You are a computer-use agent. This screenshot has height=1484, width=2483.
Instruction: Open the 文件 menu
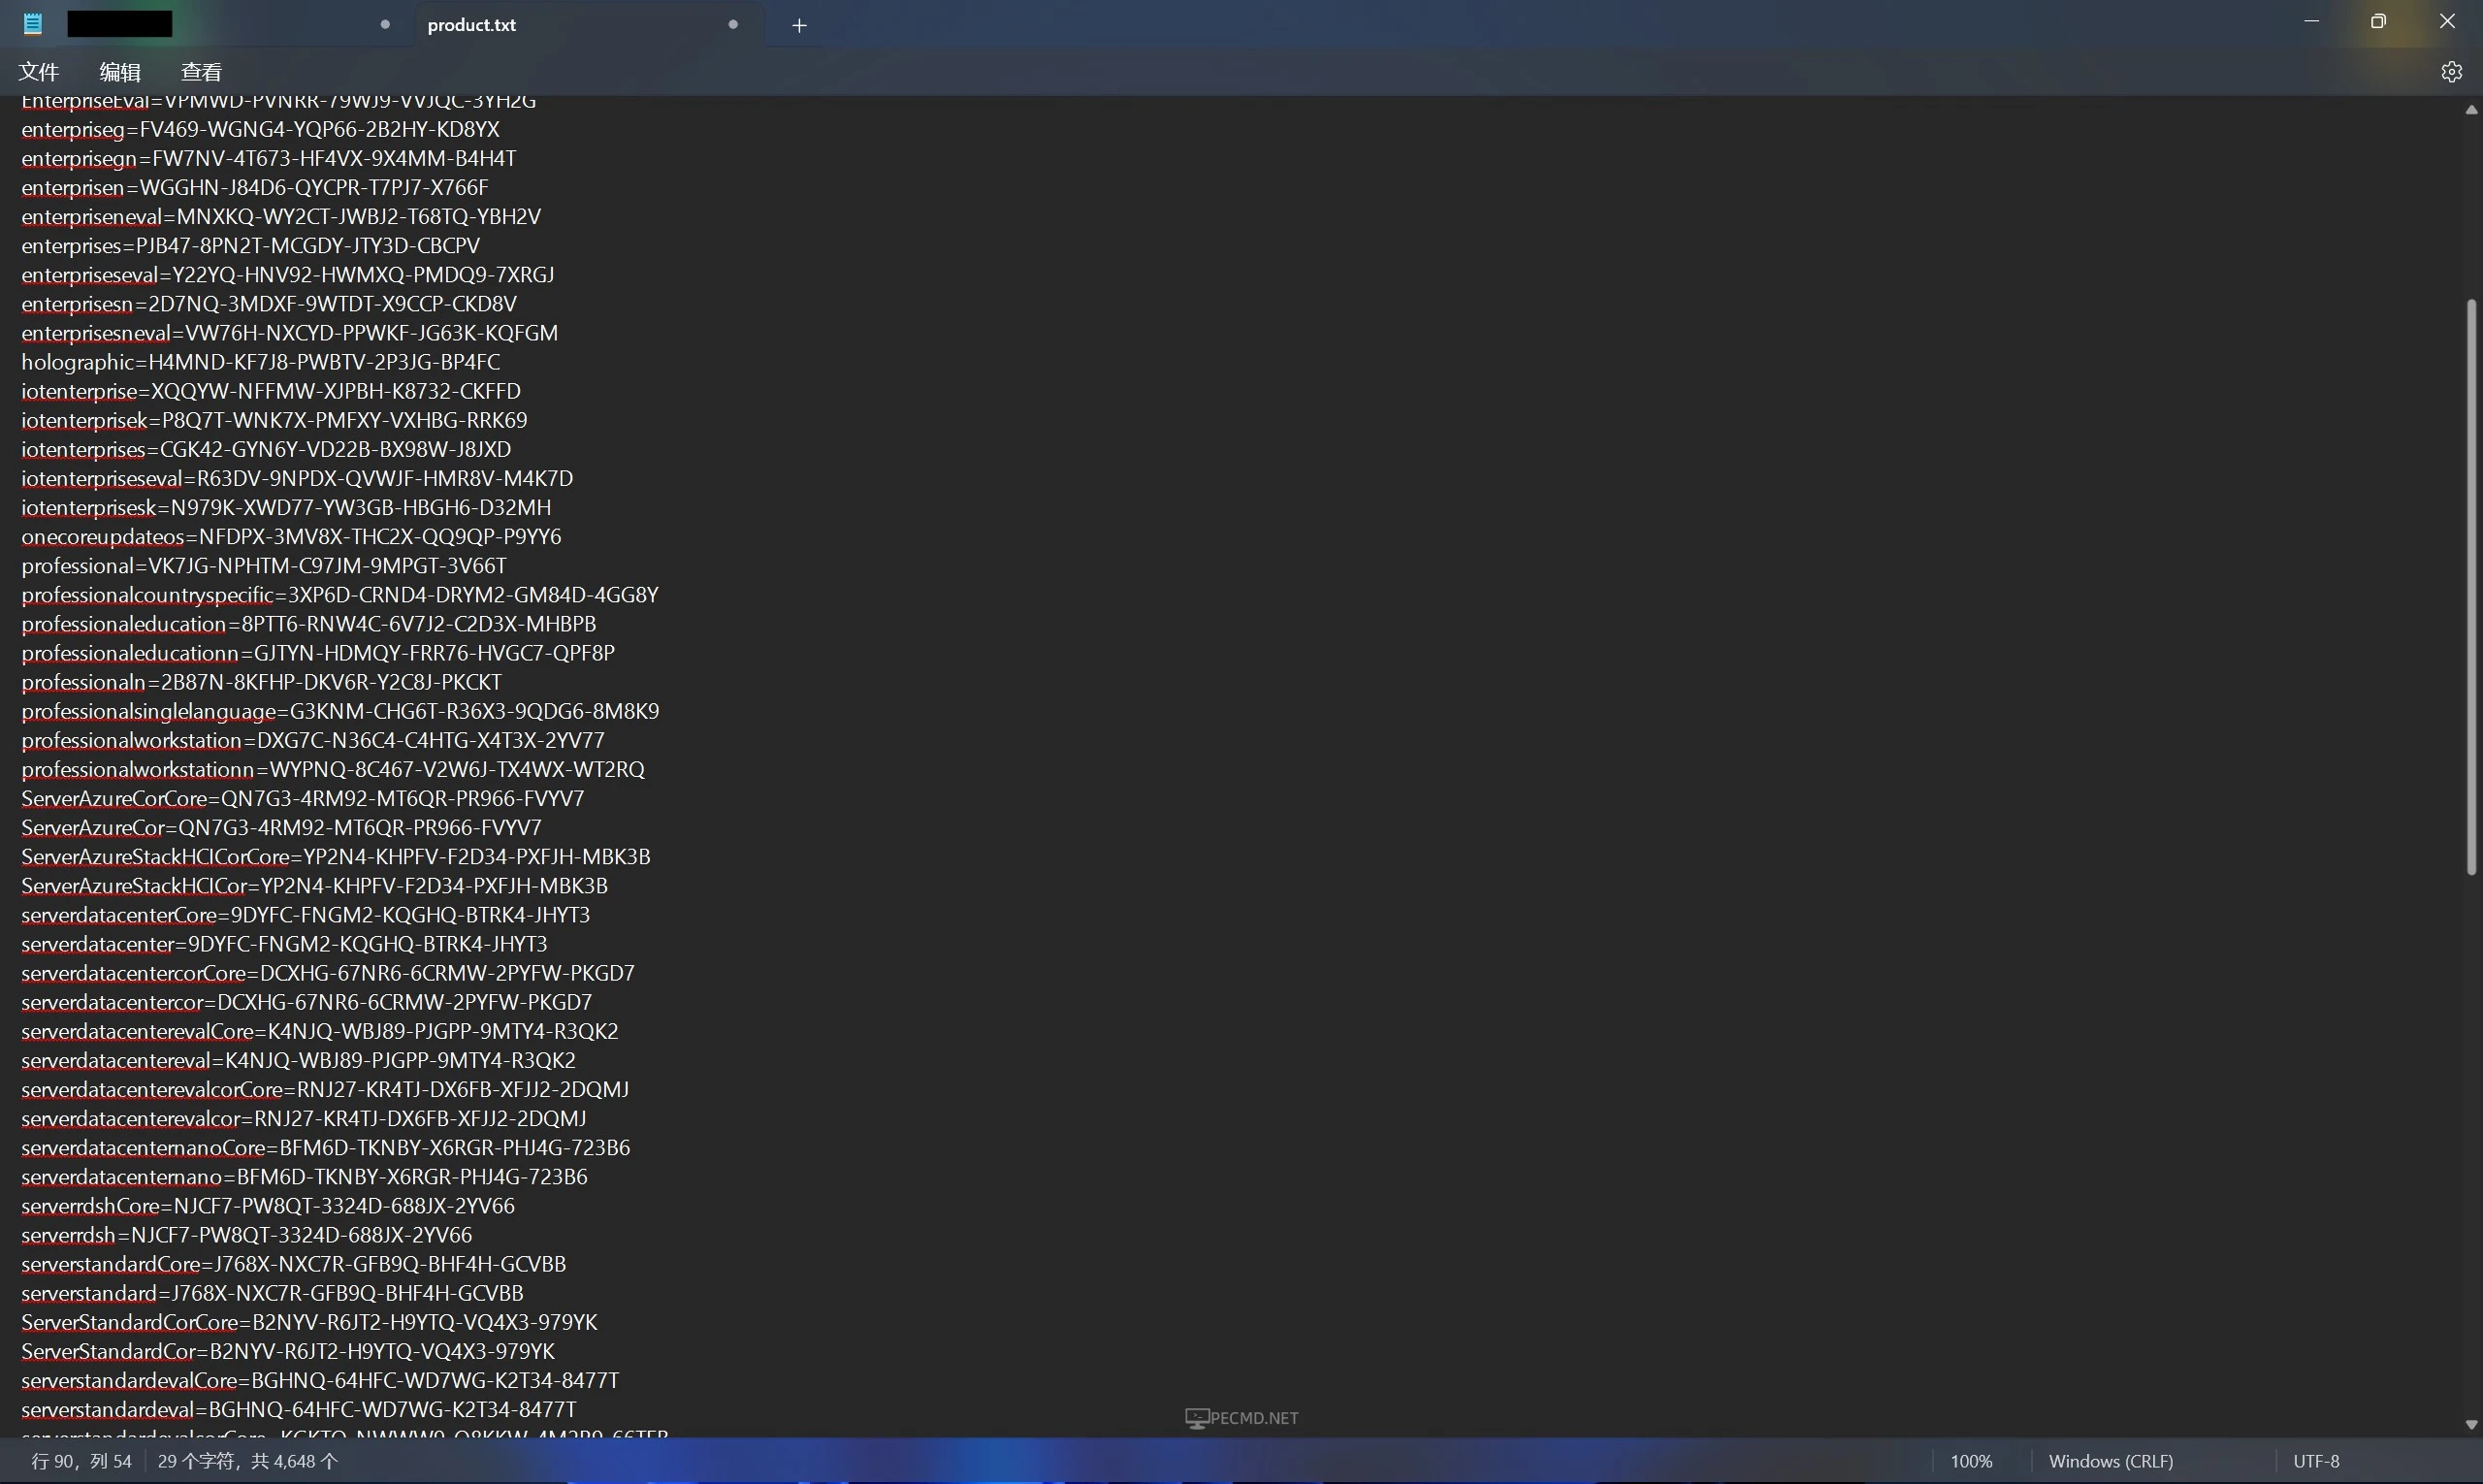pos(39,72)
